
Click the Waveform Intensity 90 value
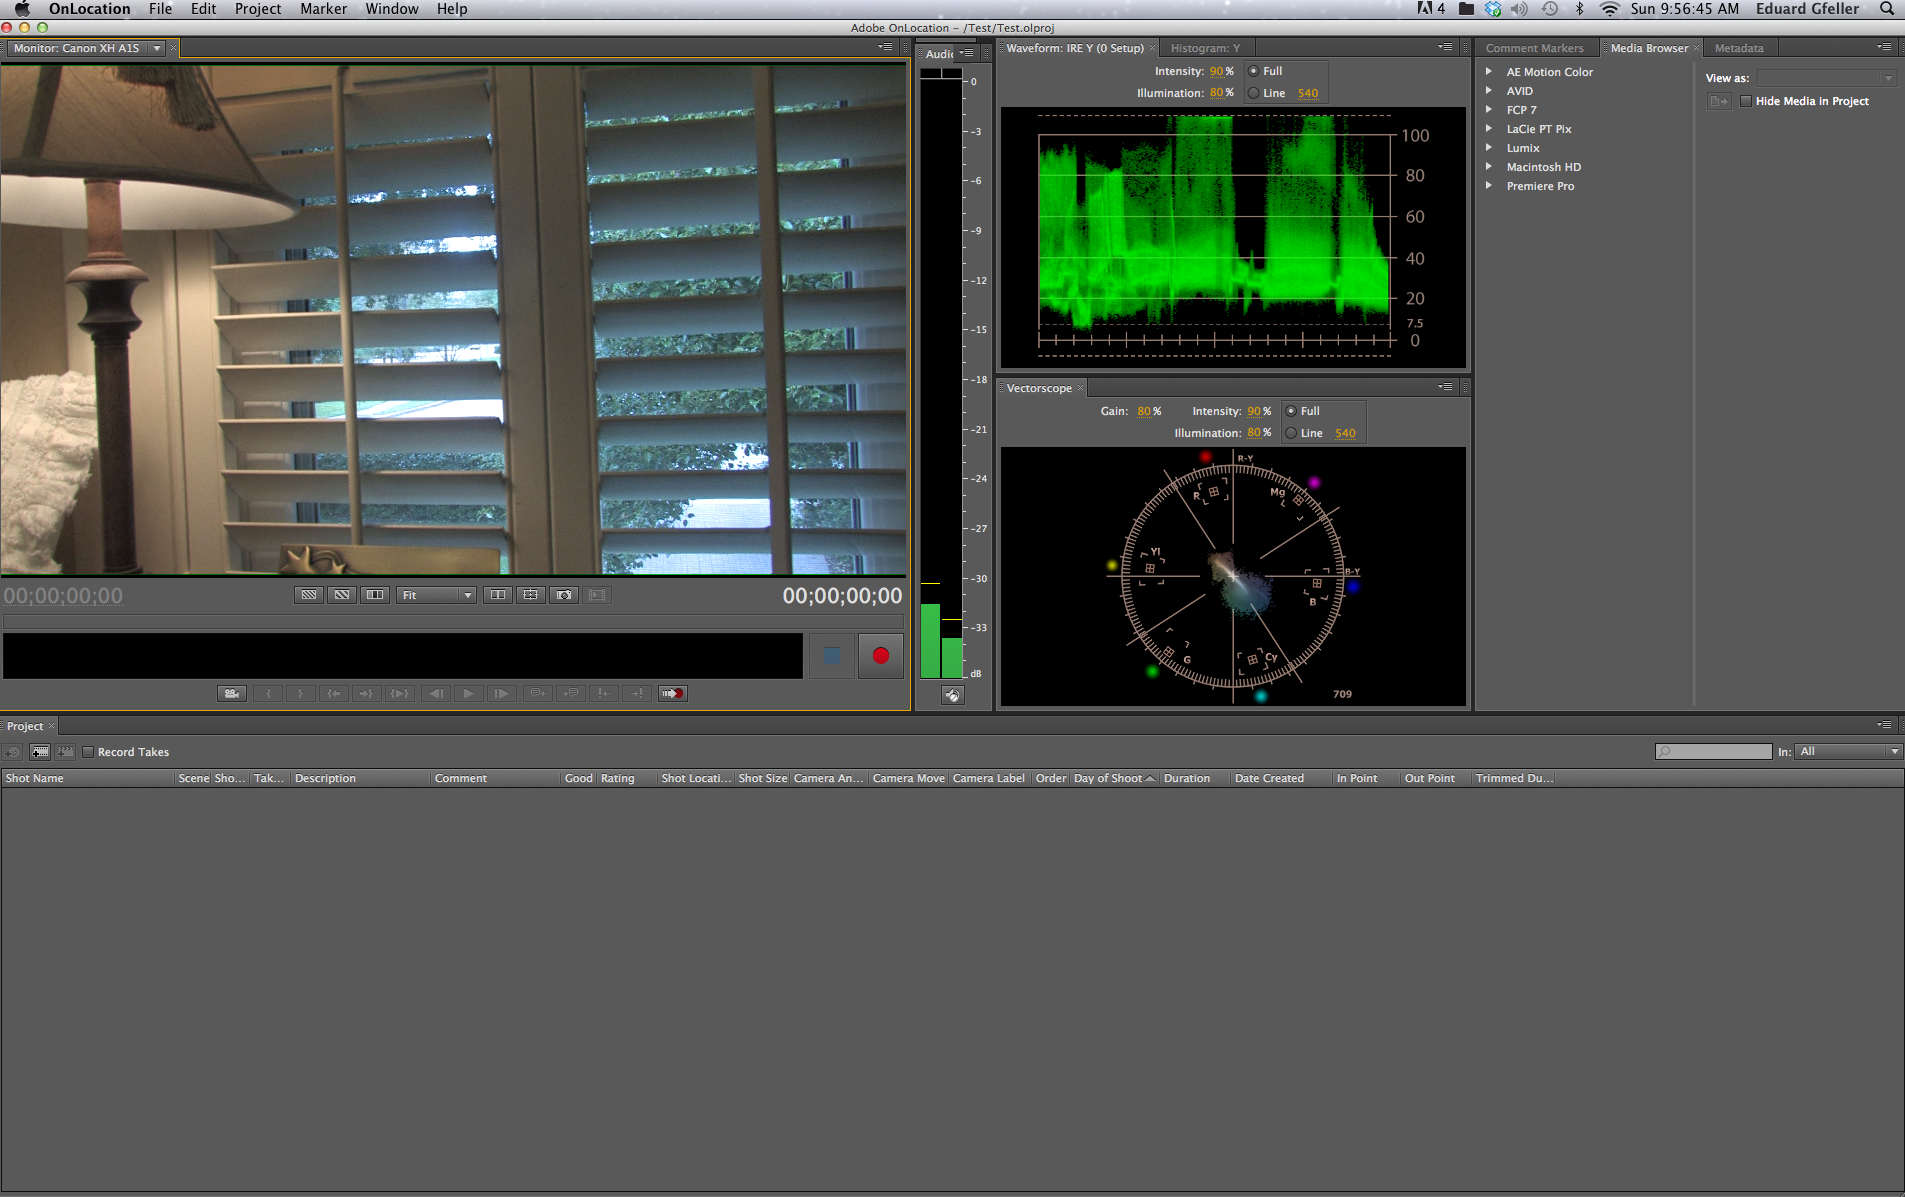(x=1216, y=71)
